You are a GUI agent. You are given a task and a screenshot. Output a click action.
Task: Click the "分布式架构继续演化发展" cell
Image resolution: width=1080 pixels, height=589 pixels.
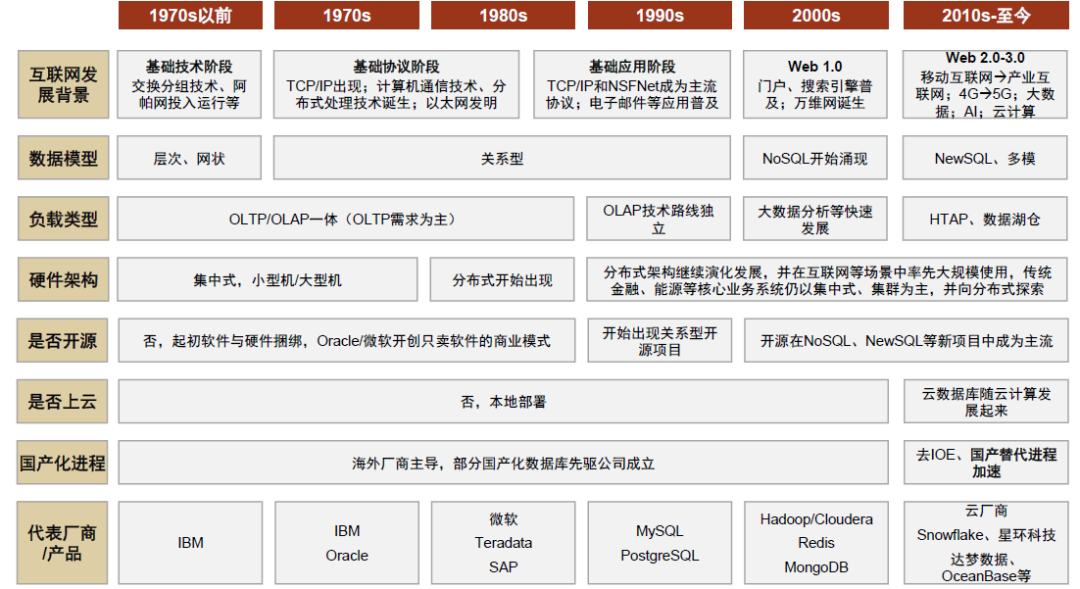click(x=827, y=279)
